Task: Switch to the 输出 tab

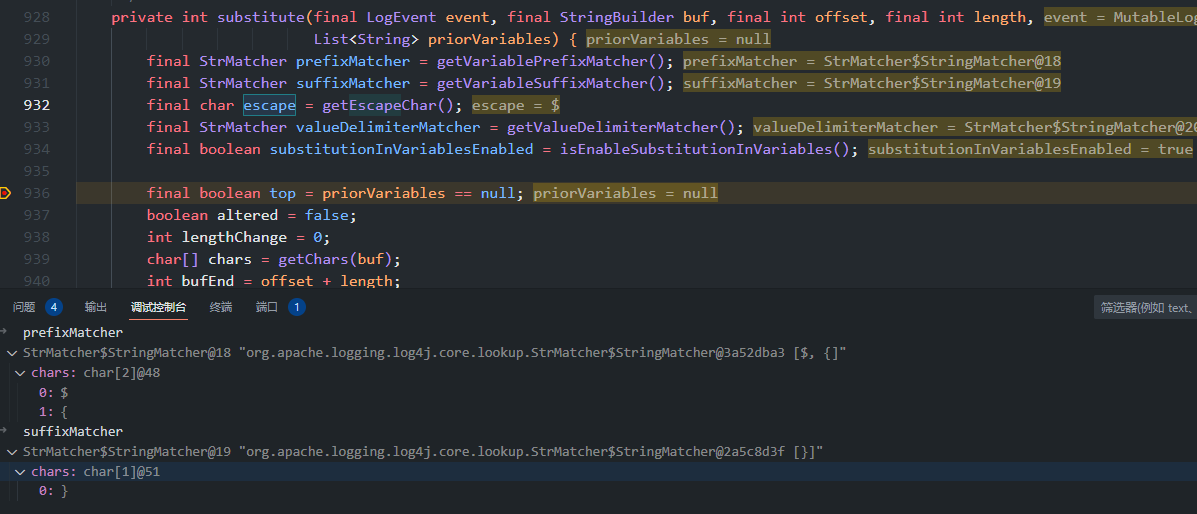Action: [96, 307]
